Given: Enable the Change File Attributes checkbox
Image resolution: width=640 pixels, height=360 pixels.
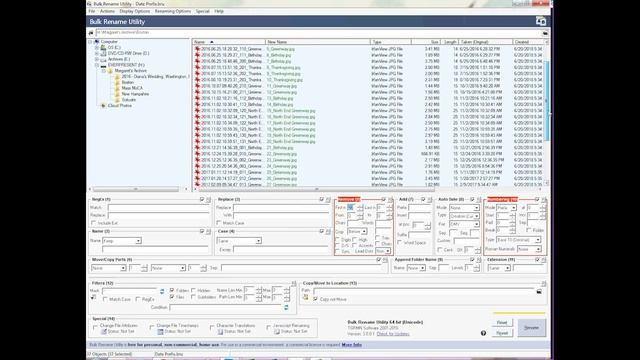Looking at the screenshot, I should 95,327.
